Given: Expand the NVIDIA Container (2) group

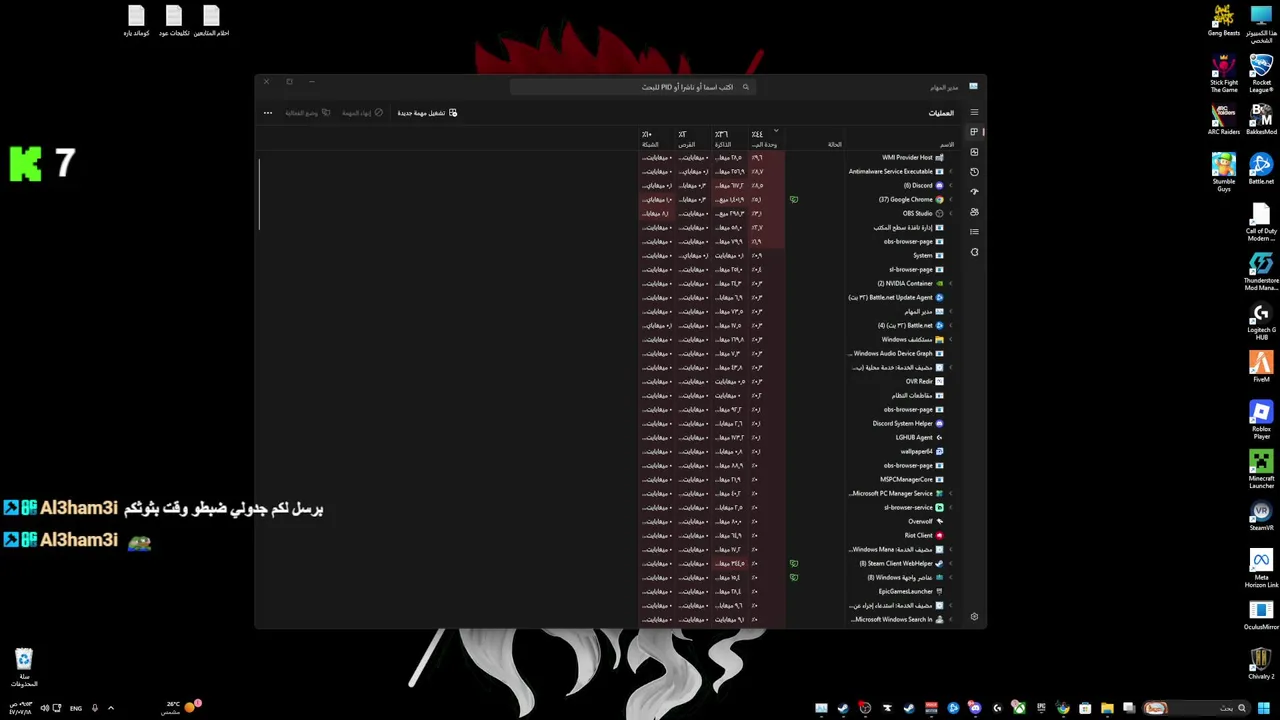Looking at the screenshot, I should click(x=951, y=283).
